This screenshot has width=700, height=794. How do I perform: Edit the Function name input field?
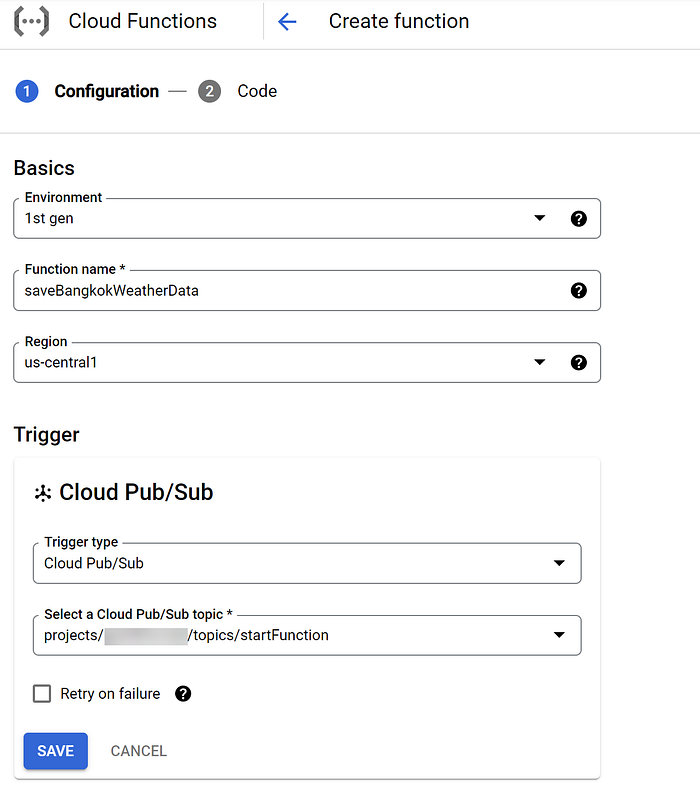(307, 291)
